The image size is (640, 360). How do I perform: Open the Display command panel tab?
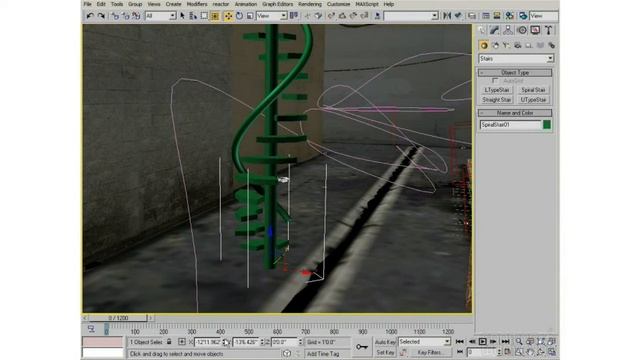[535, 30]
